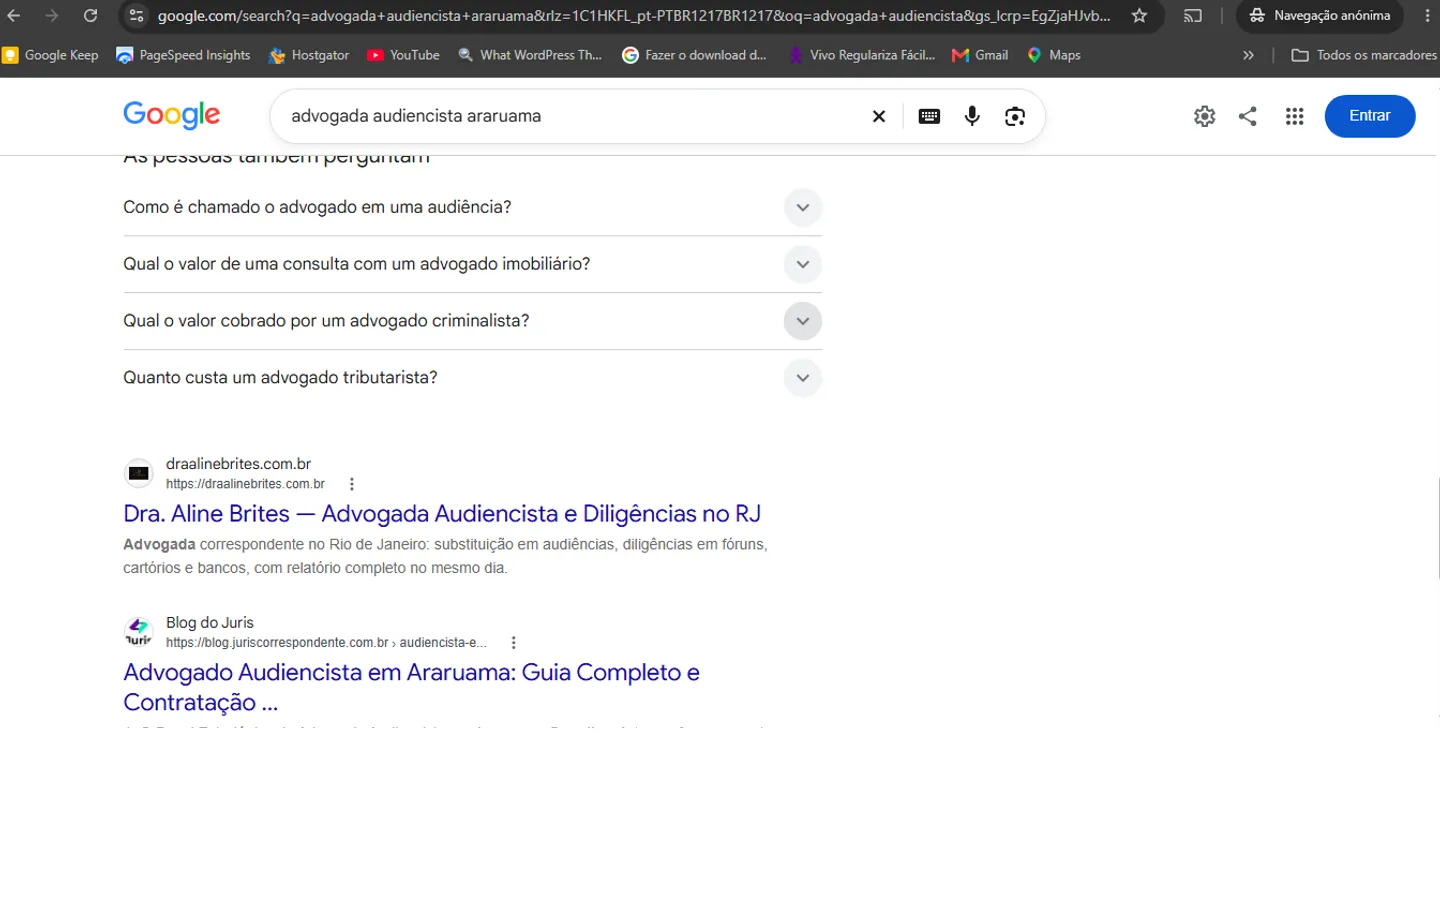Clear the search query with the X
The height and width of the screenshot is (900, 1440).
879,116
